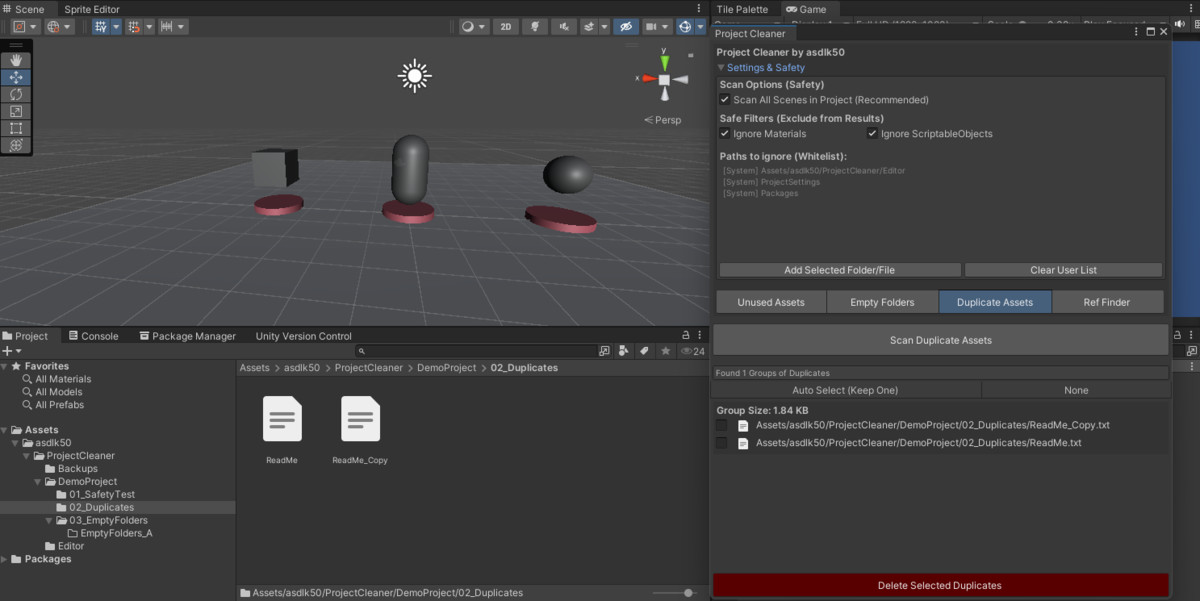The height and width of the screenshot is (601, 1200).
Task: Click the scene camera settings icon
Action: (656, 27)
